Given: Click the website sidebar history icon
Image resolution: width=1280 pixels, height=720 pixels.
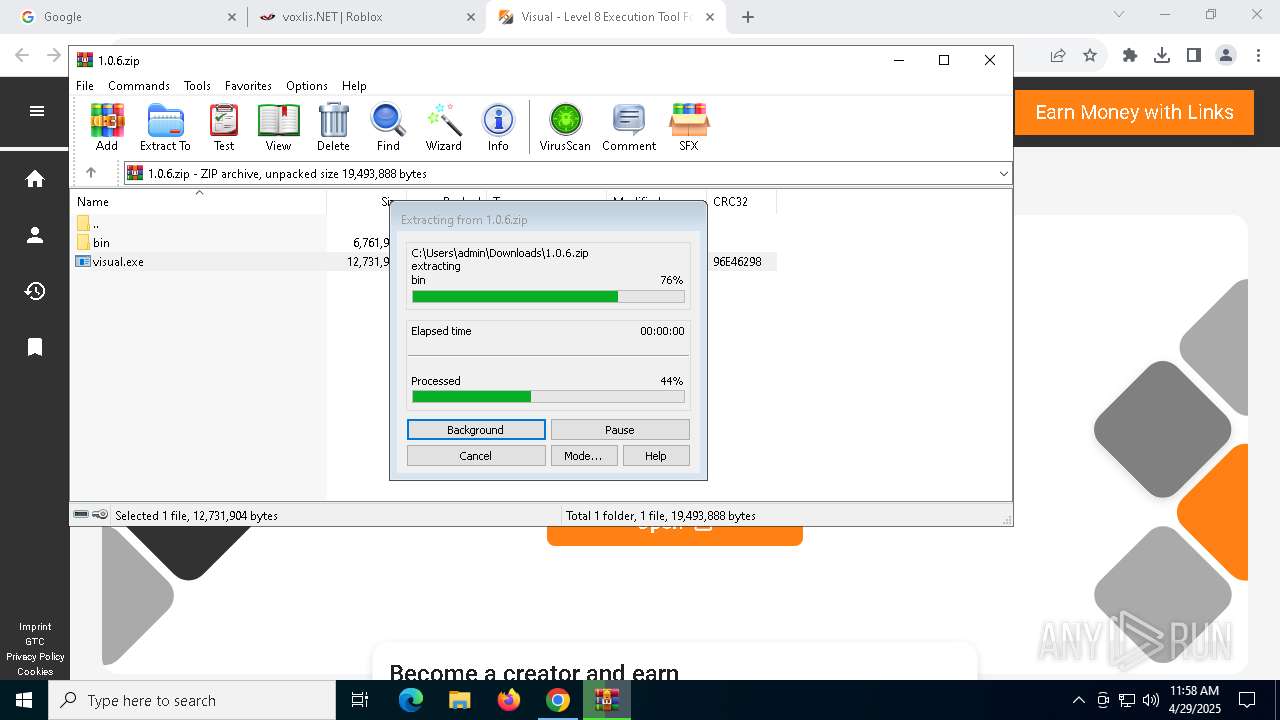Looking at the screenshot, I should click(x=35, y=291).
